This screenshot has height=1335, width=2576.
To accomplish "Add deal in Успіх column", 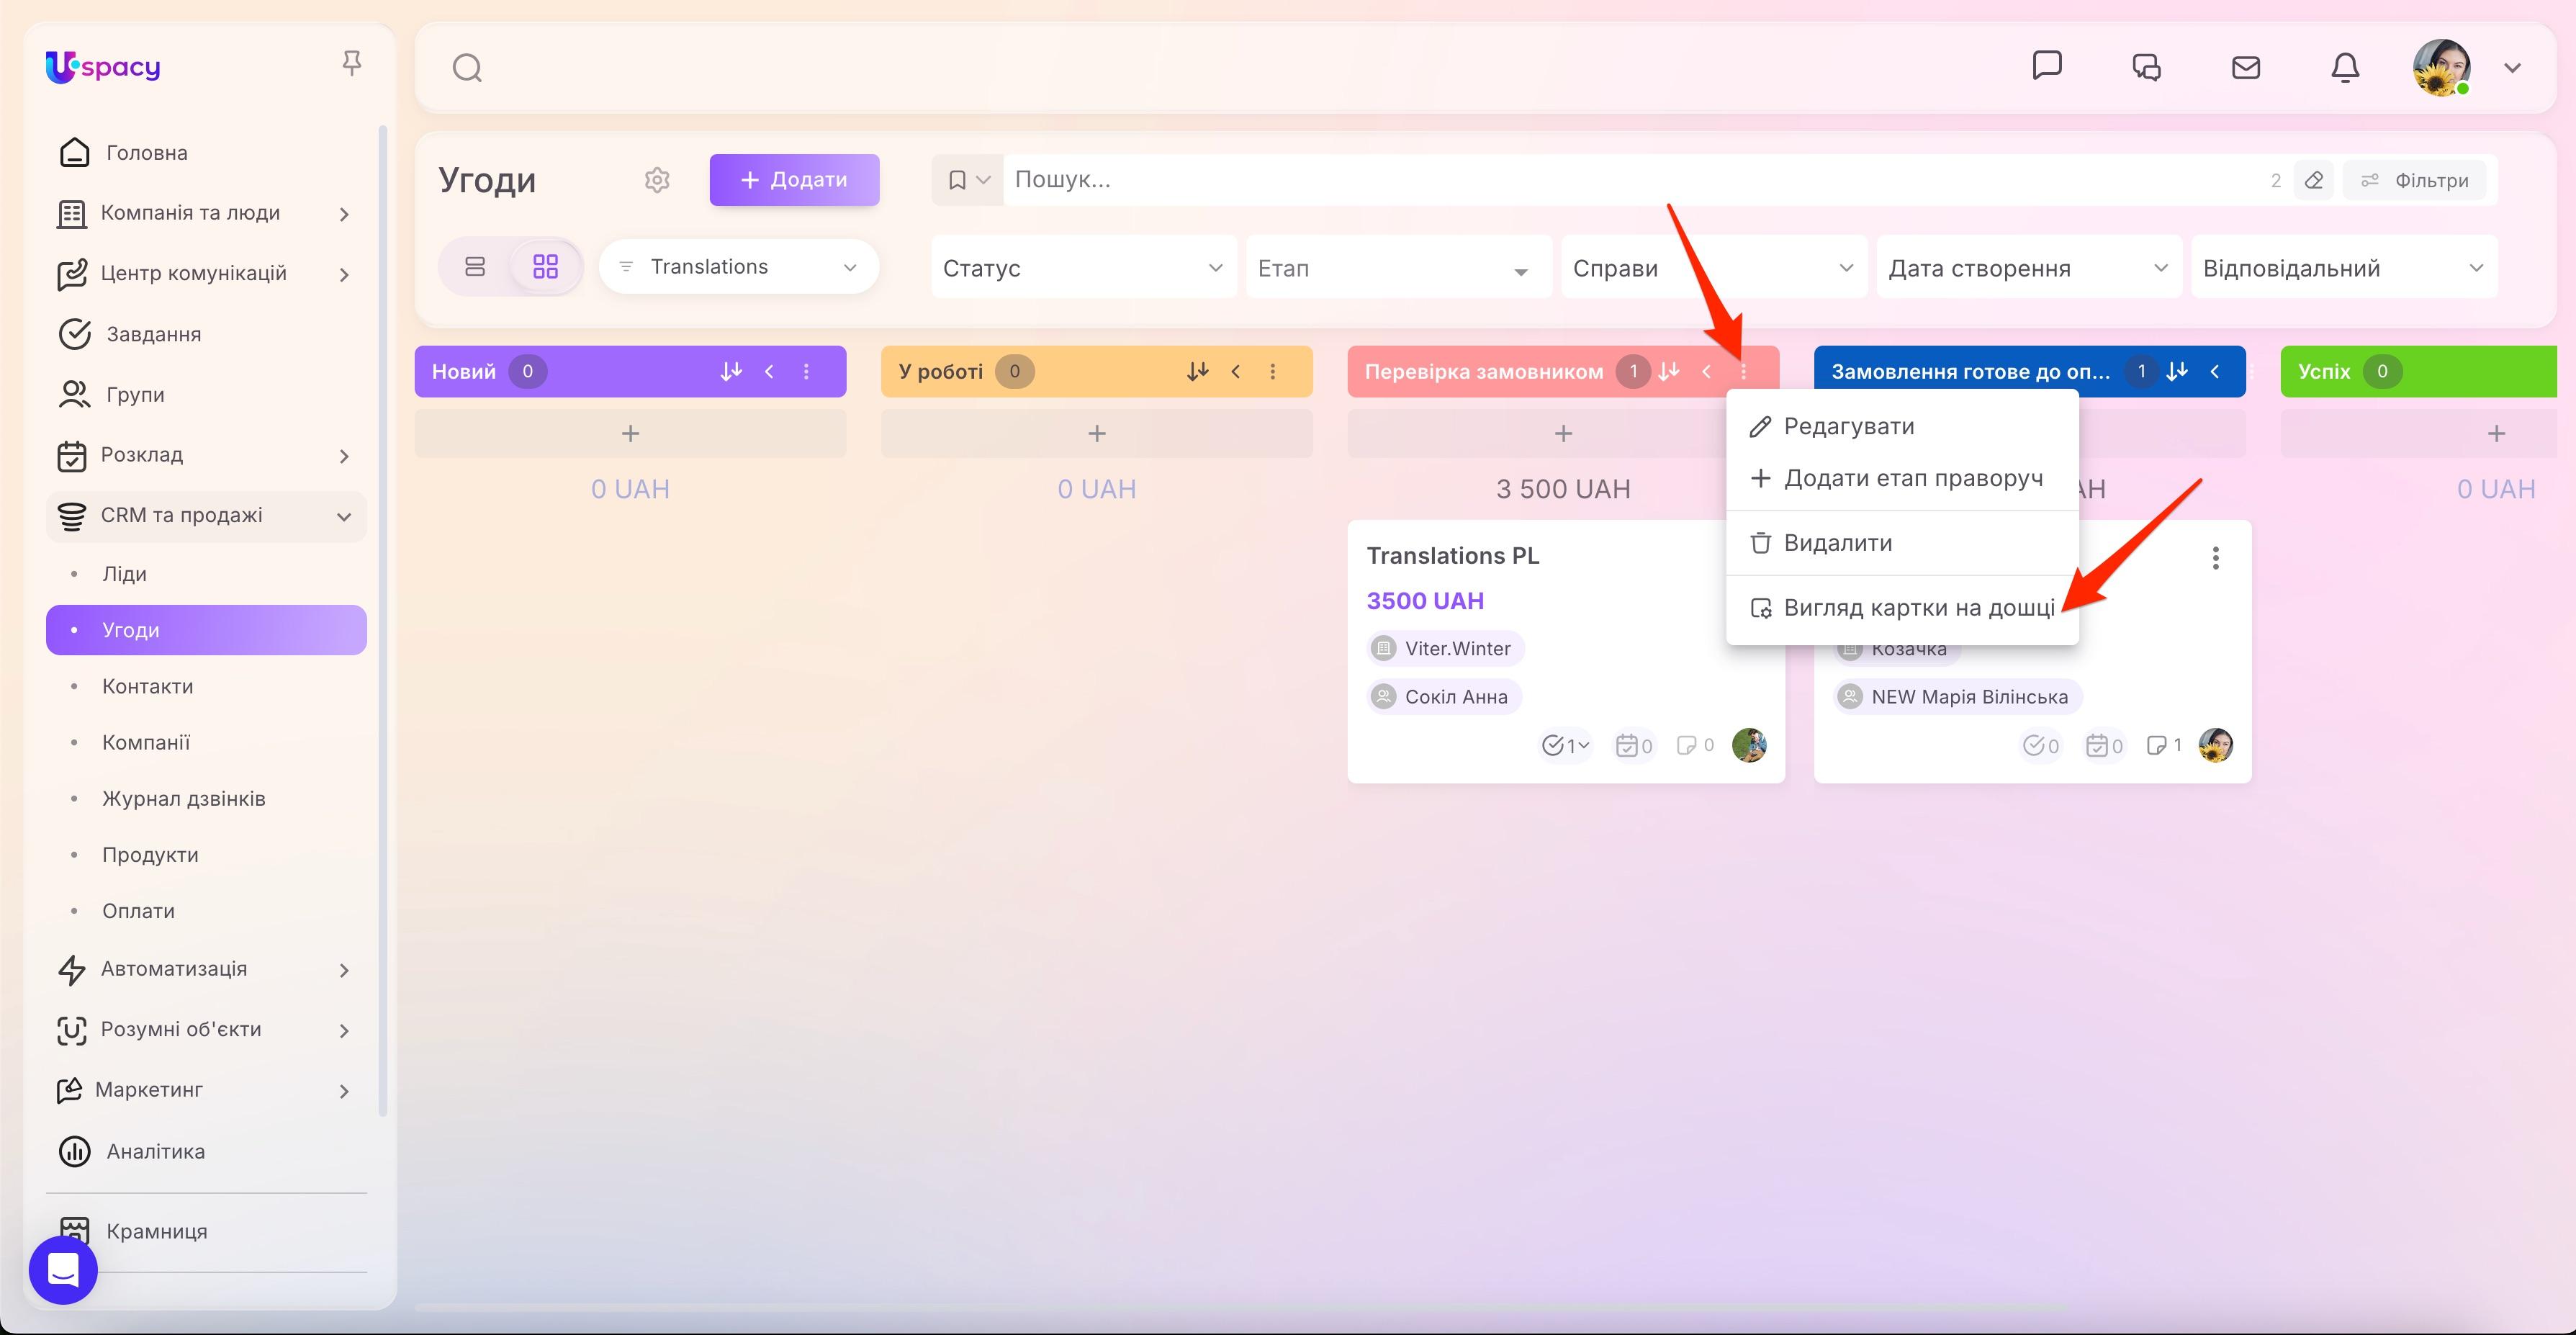I will (x=2496, y=433).
